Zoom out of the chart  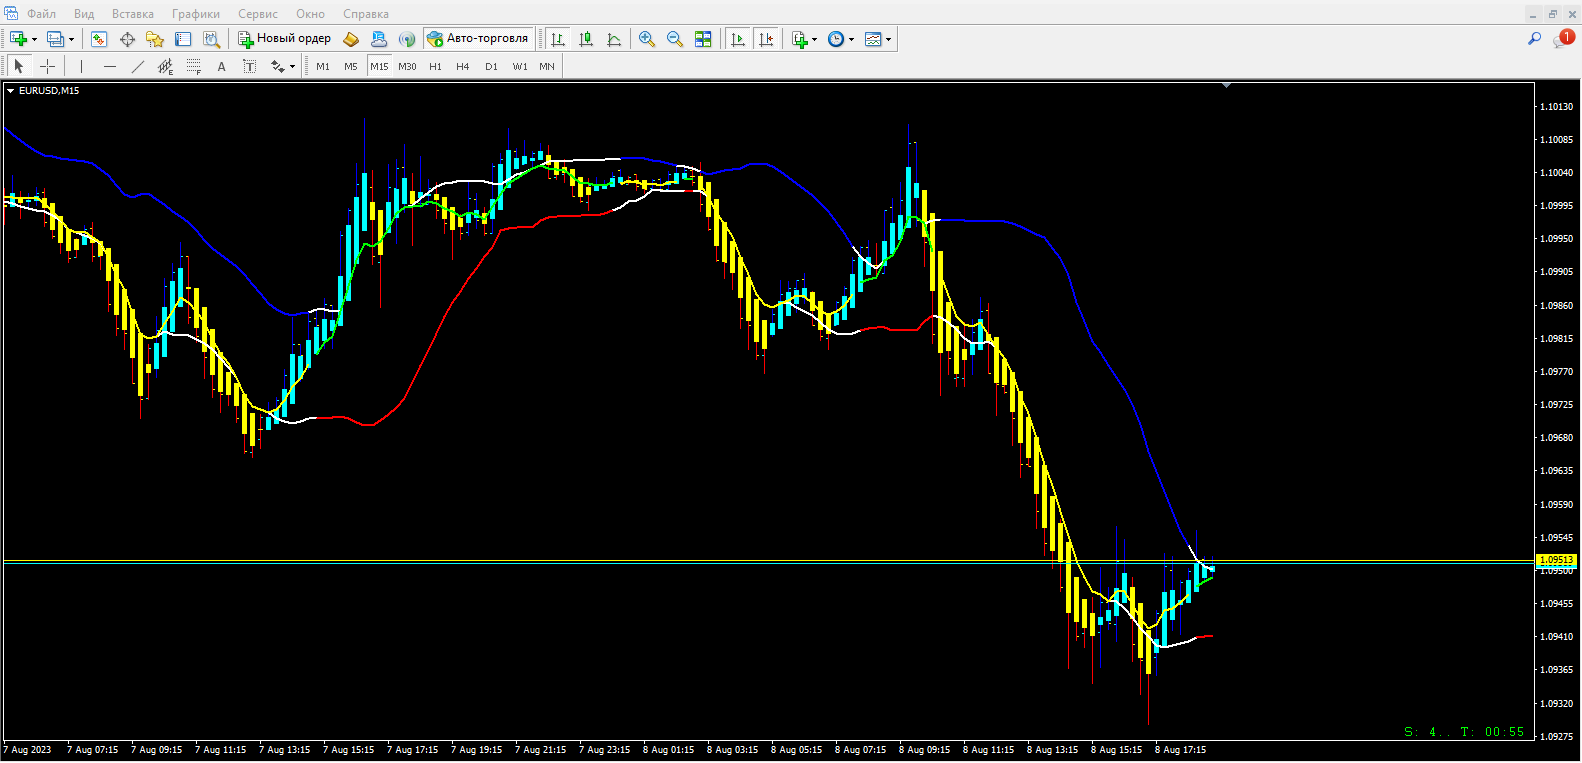pyautogui.click(x=675, y=39)
